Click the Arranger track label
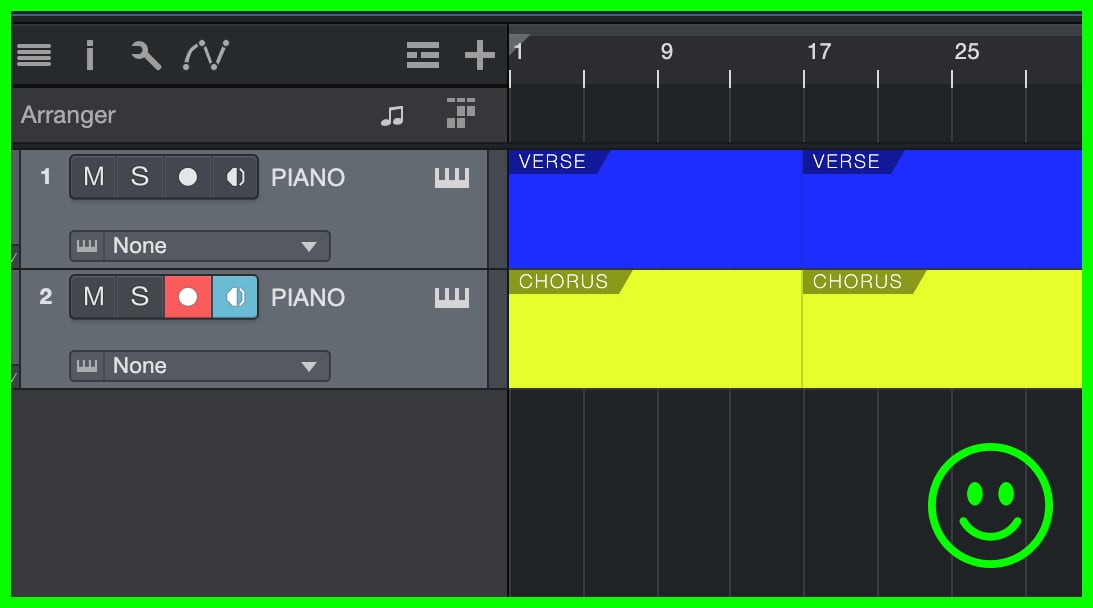Image resolution: width=1093 pixels, height=608 pixels. click(x=68, y=116)
